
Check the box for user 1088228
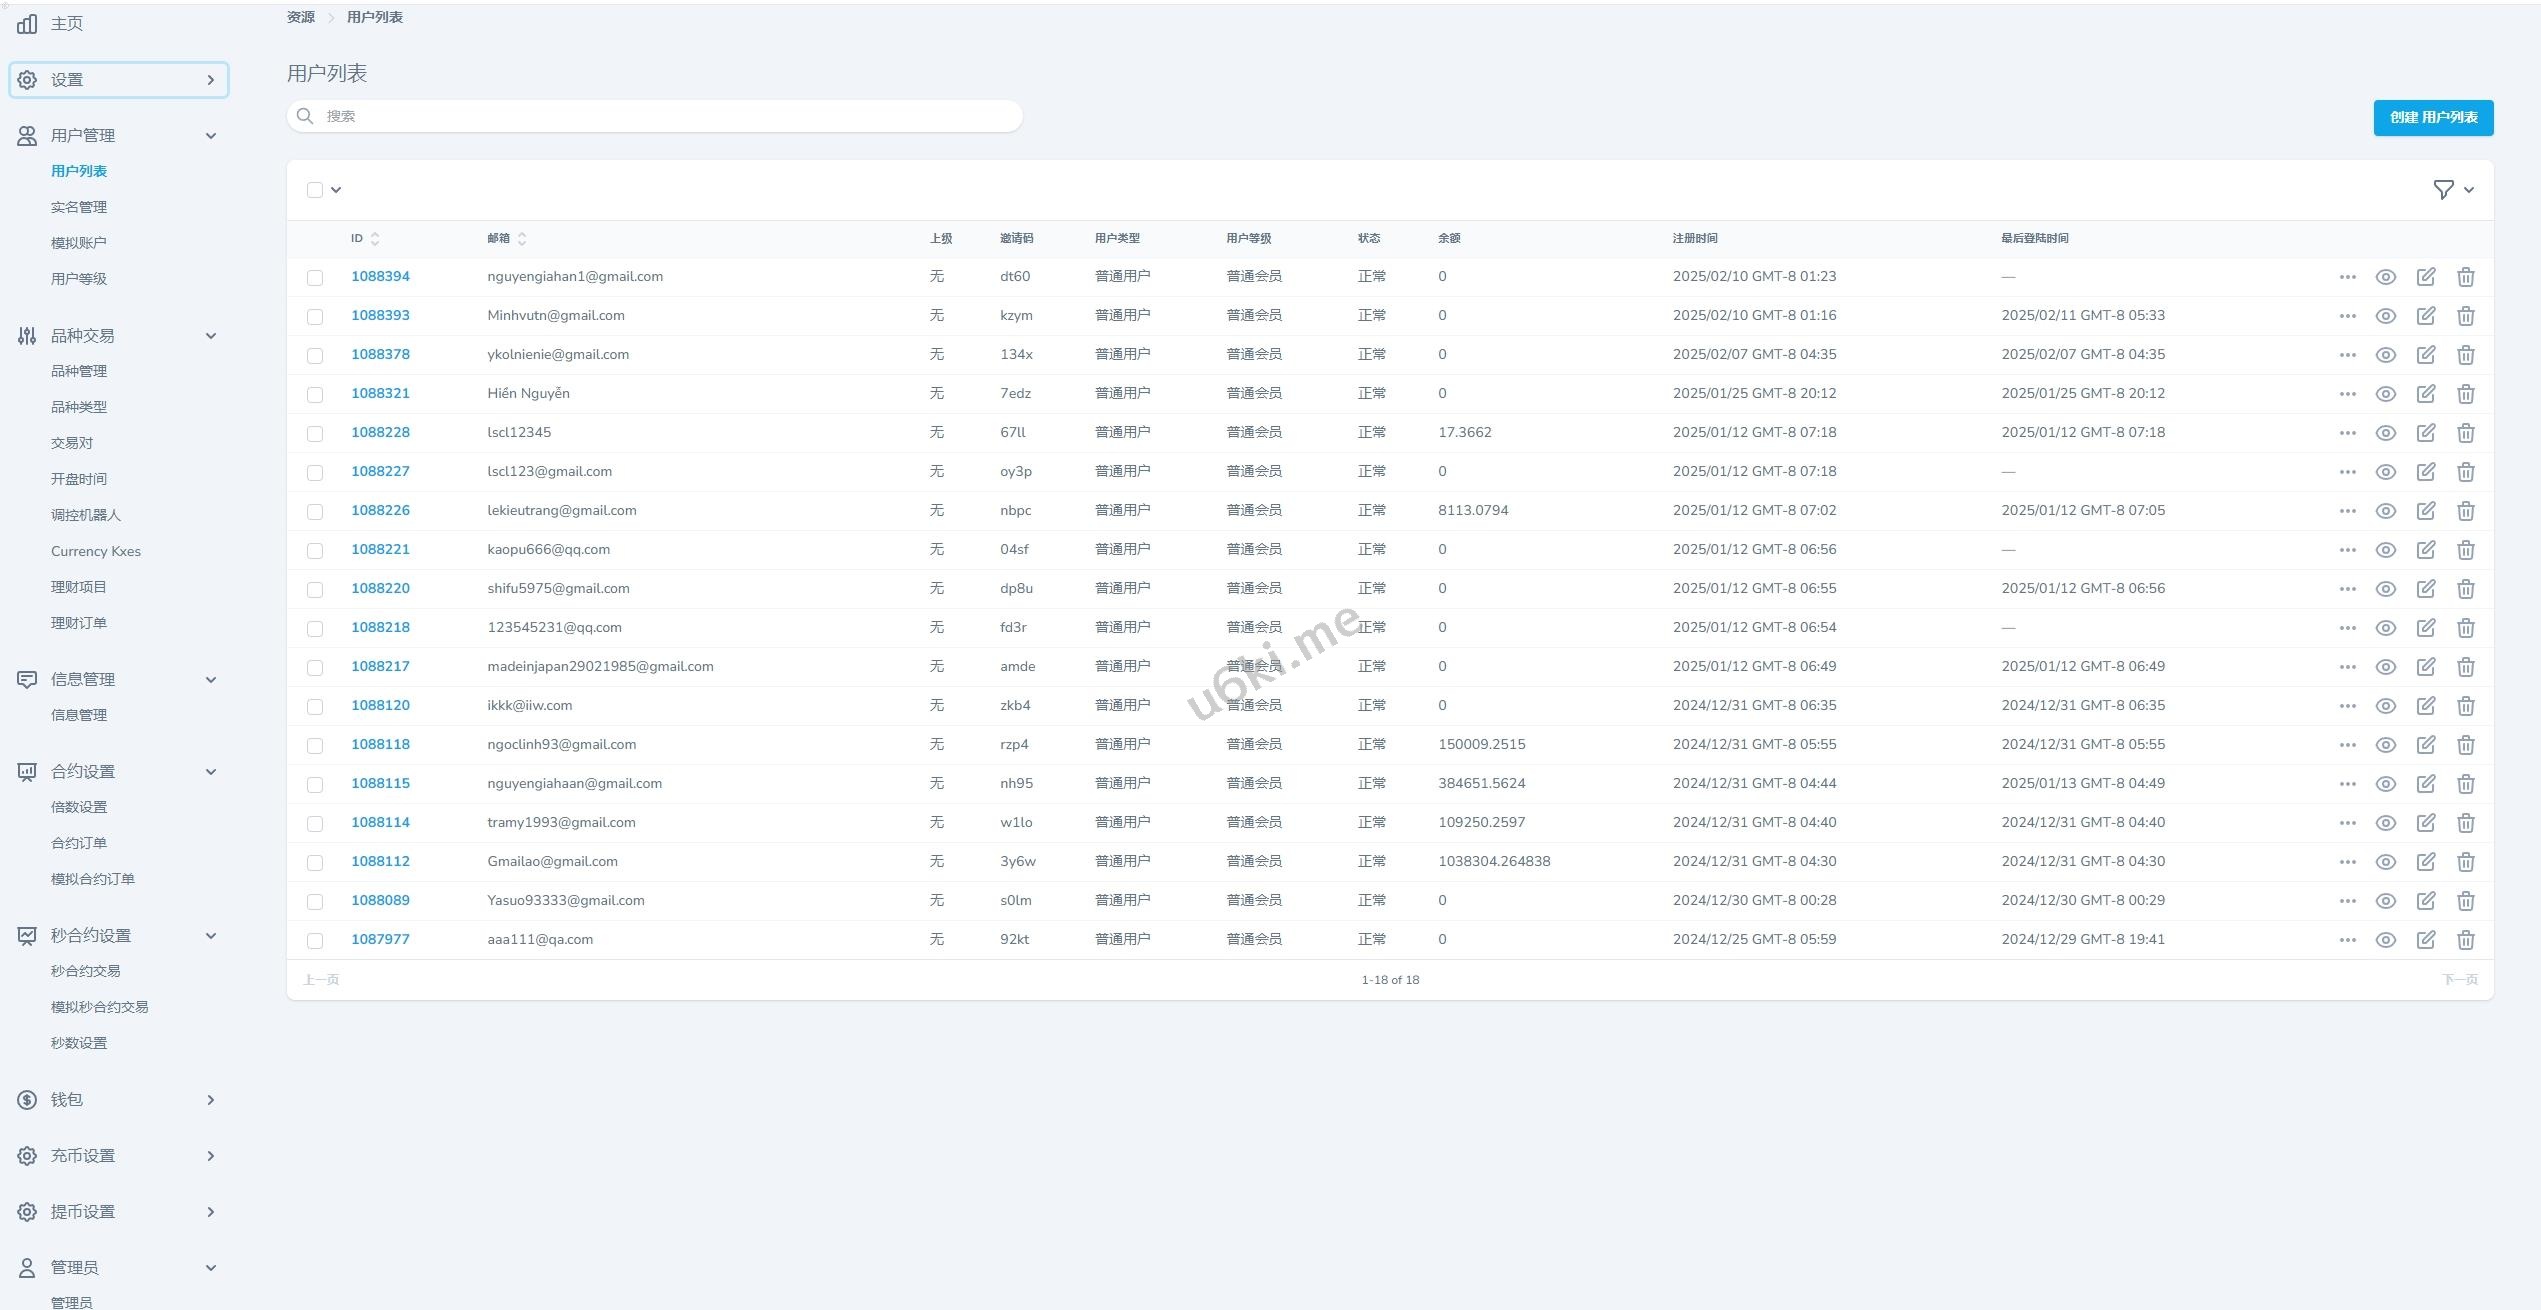(x=315, y=433)
